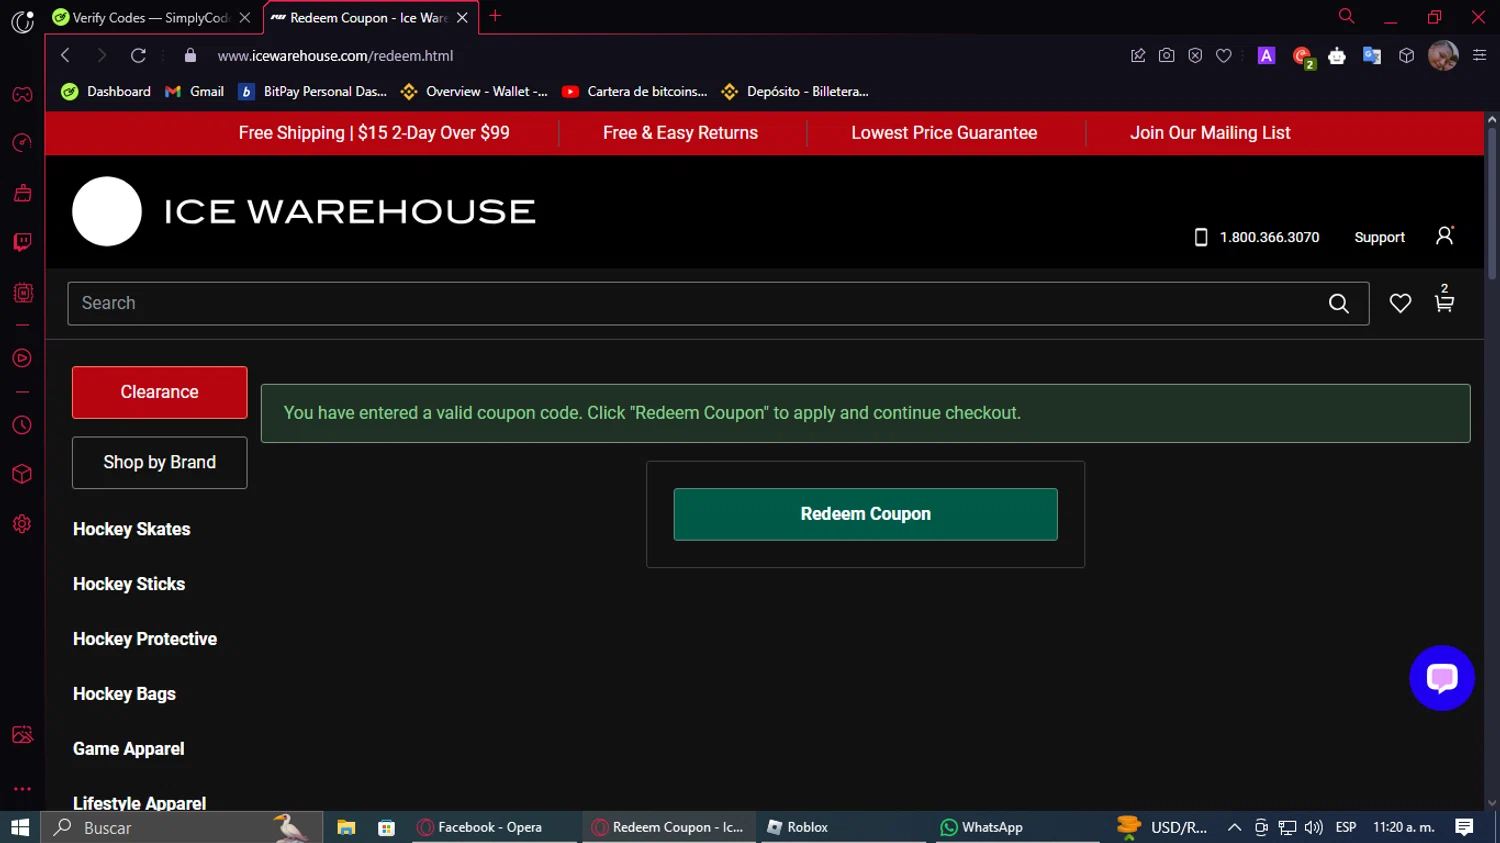Open sidebar three-dots setup menu

[22, 789]
